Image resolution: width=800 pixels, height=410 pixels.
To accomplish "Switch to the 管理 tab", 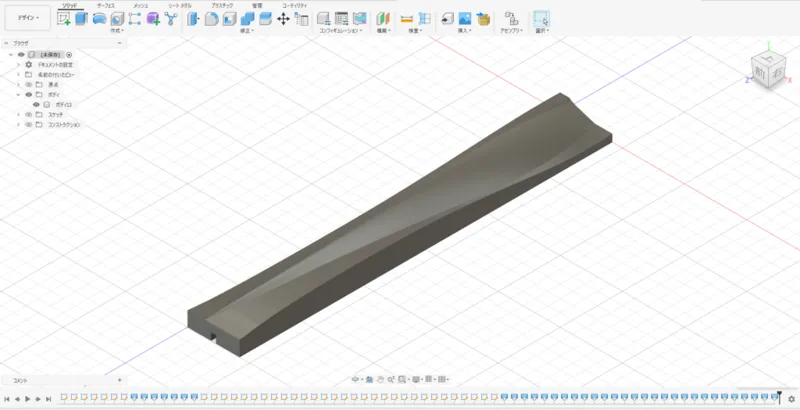I will point(257,5).
